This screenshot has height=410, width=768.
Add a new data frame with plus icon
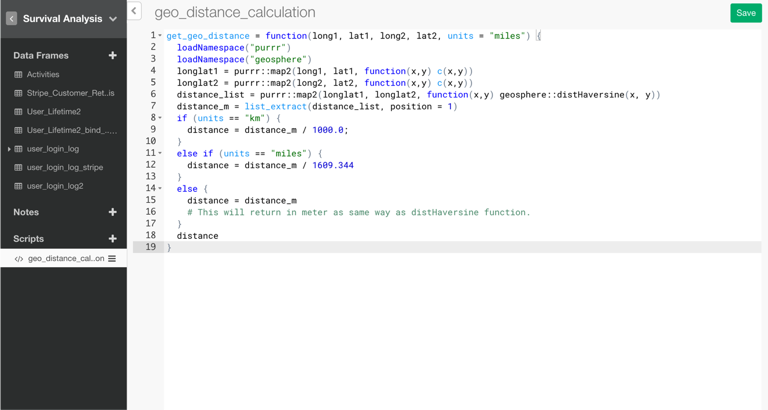point(112,56)
